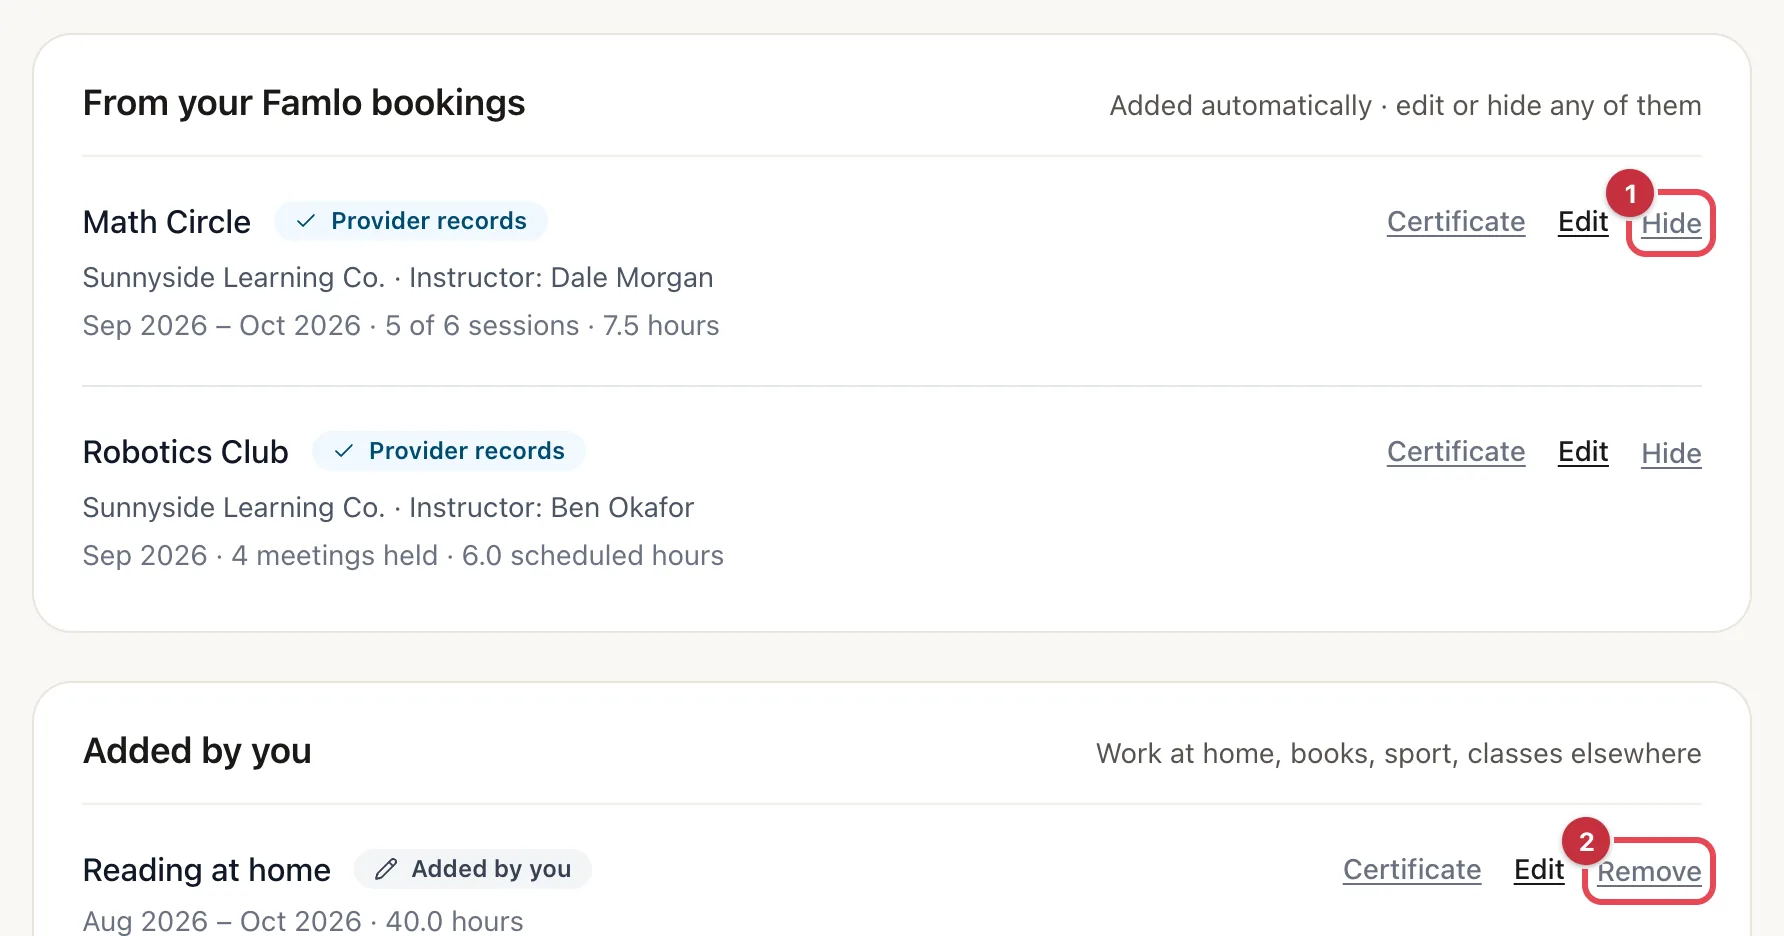The height and width of the screenshot is (936, 1784).
Task: Edit the Robotics Club entry
Action: [1583, 452]
